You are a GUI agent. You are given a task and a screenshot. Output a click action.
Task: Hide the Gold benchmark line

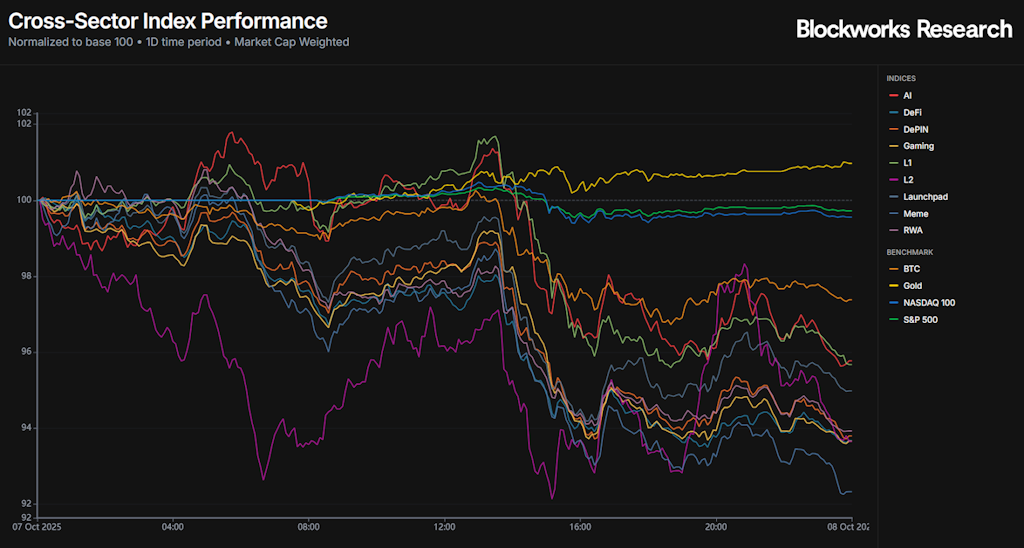tap(911, 286)
